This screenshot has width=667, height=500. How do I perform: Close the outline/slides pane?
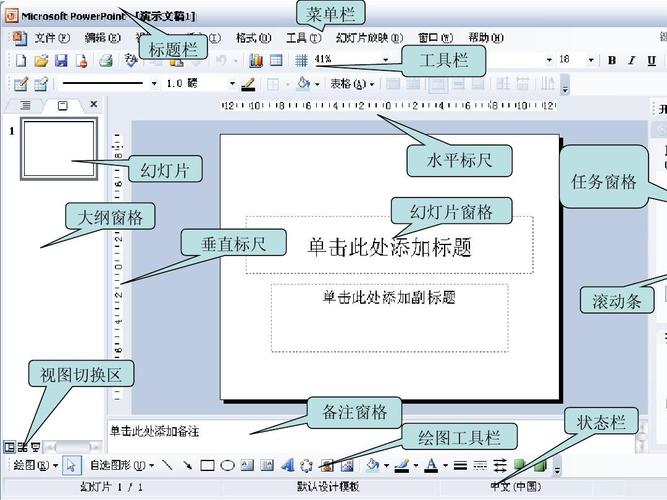[x=94, y=104]
